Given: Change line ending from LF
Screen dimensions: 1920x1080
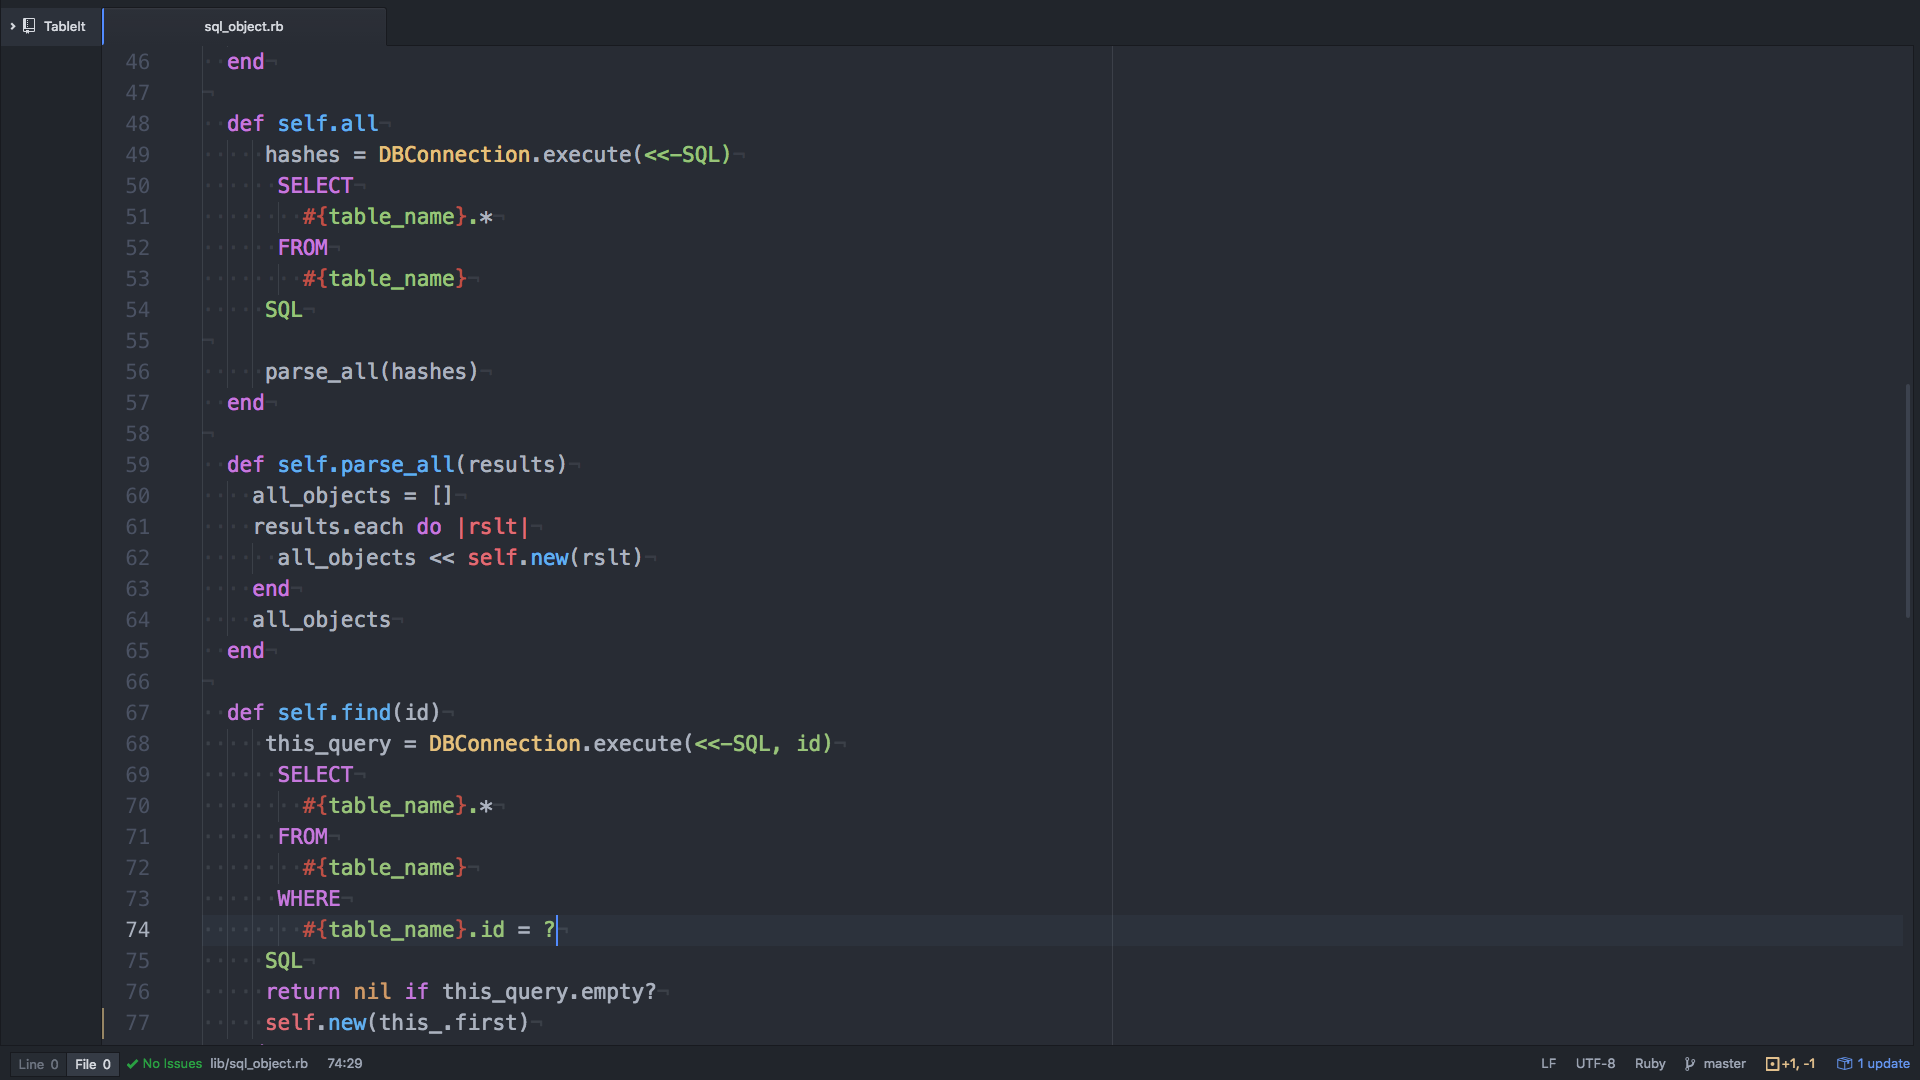Looking at the screenshot, I should click(1549, 1064).
